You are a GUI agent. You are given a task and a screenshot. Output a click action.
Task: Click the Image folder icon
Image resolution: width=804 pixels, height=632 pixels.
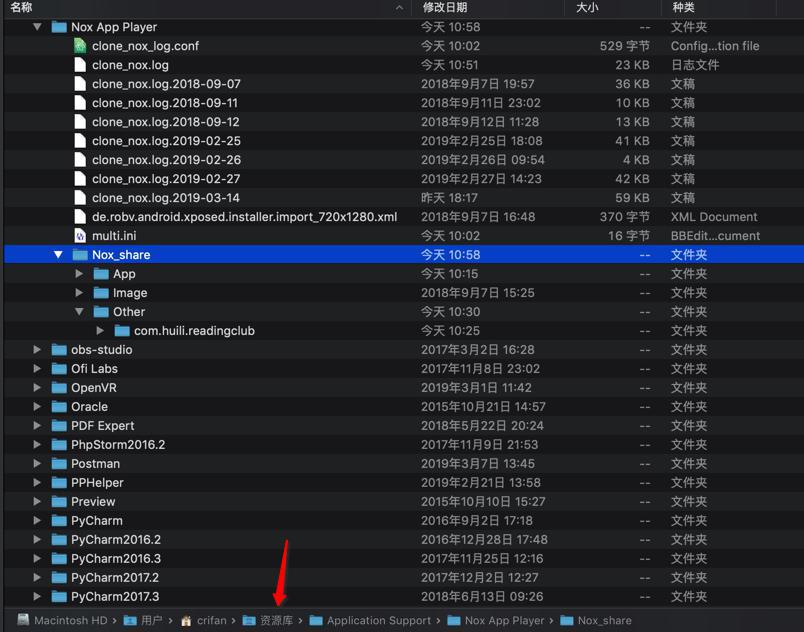point(101,293)
